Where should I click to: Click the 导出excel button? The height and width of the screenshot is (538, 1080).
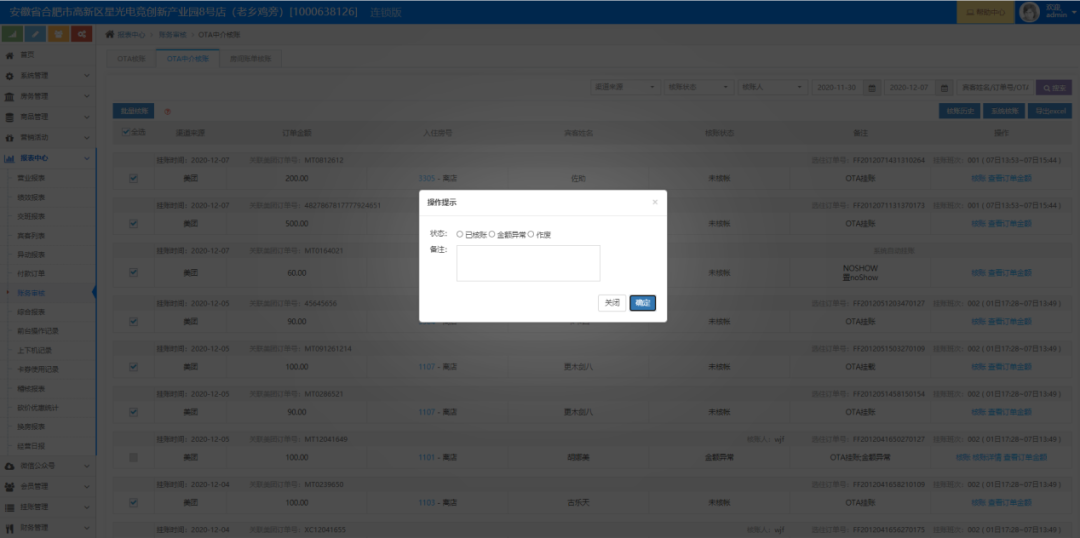pyautogui.click(x=1050, y=111)
